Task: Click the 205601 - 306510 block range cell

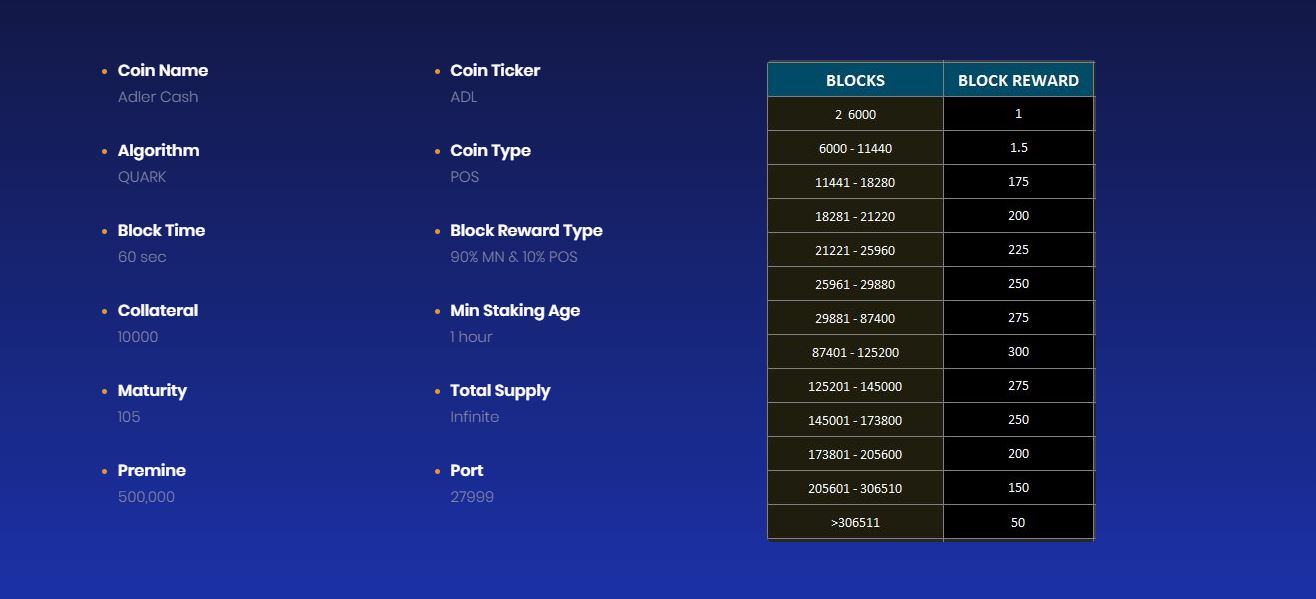Action: (x=855, y=488)
